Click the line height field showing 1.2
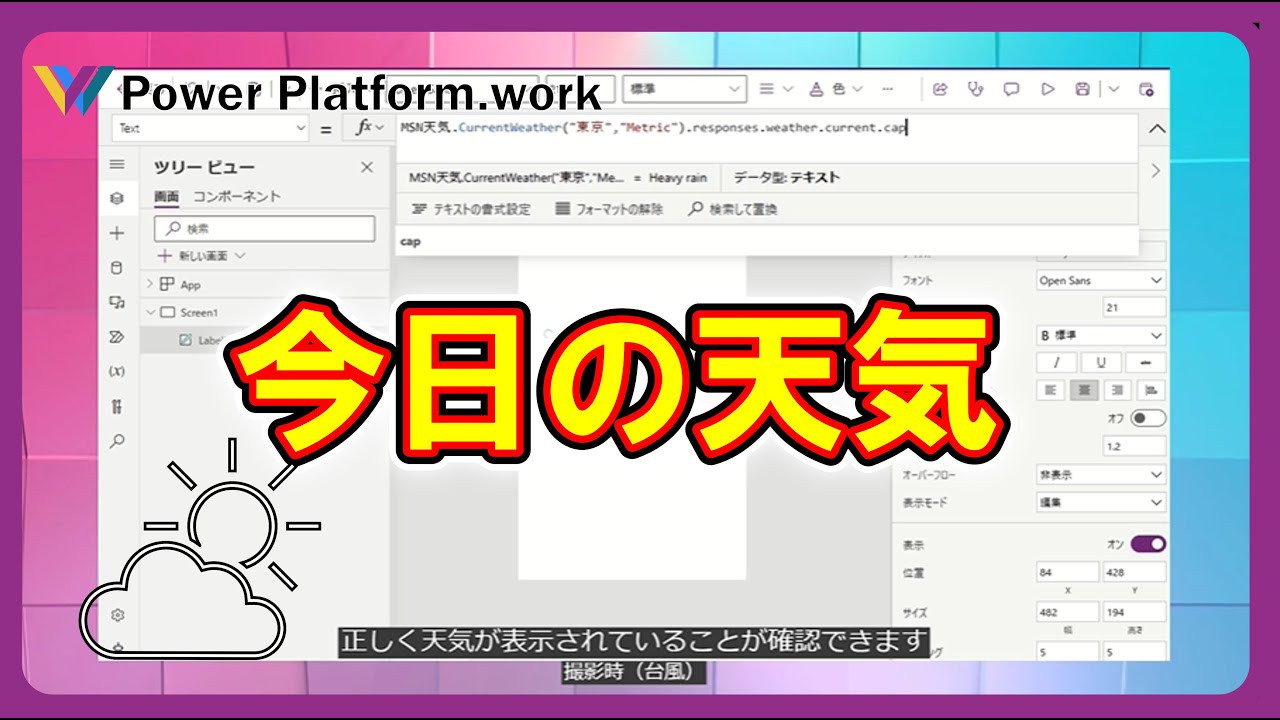The image size is (1280, 720). [x=1134, y=446]
